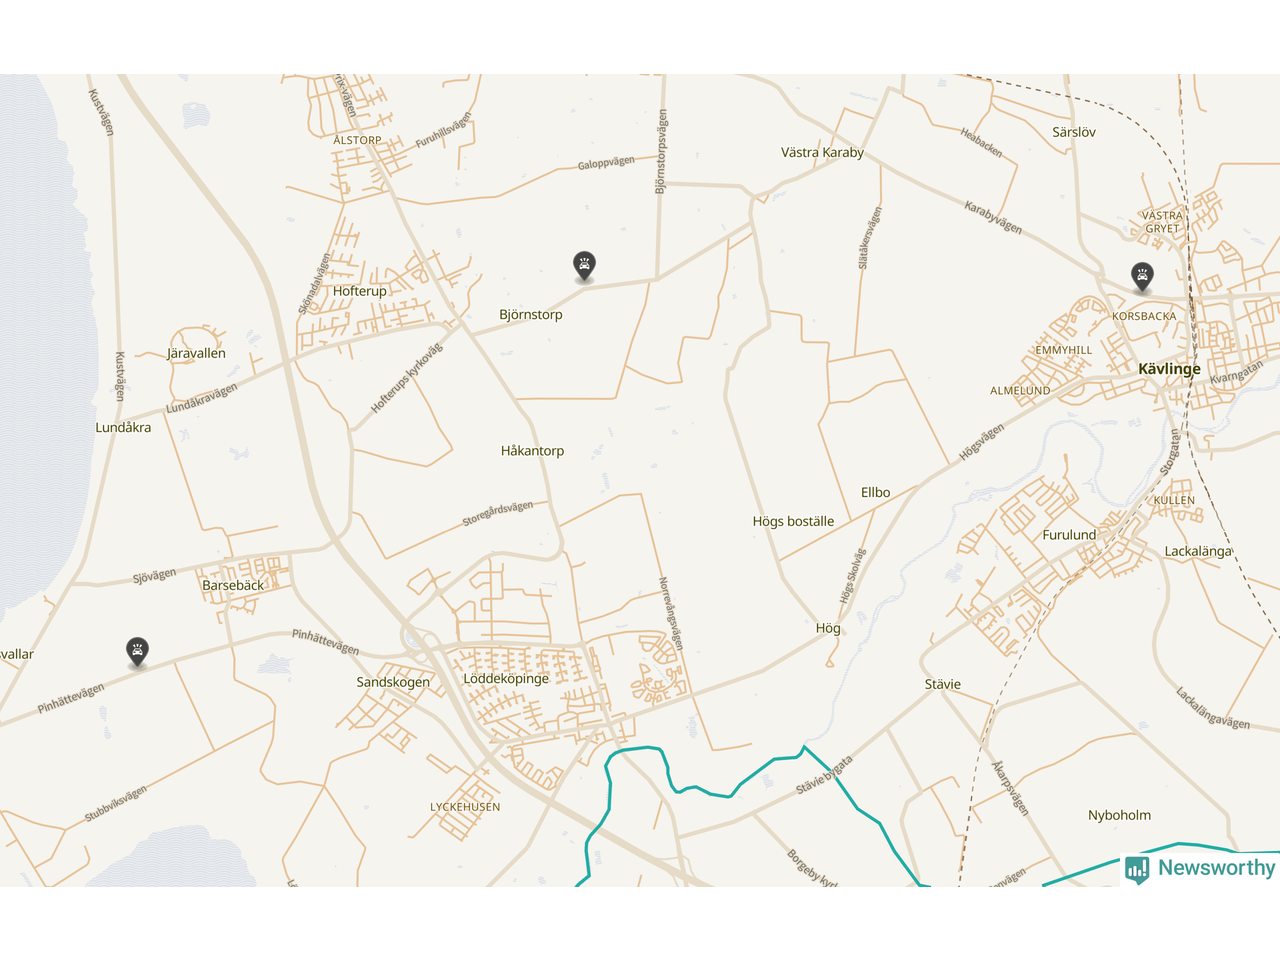Select the Barsebäck village label
1280x960 pixels.
(x=233, y=586)
